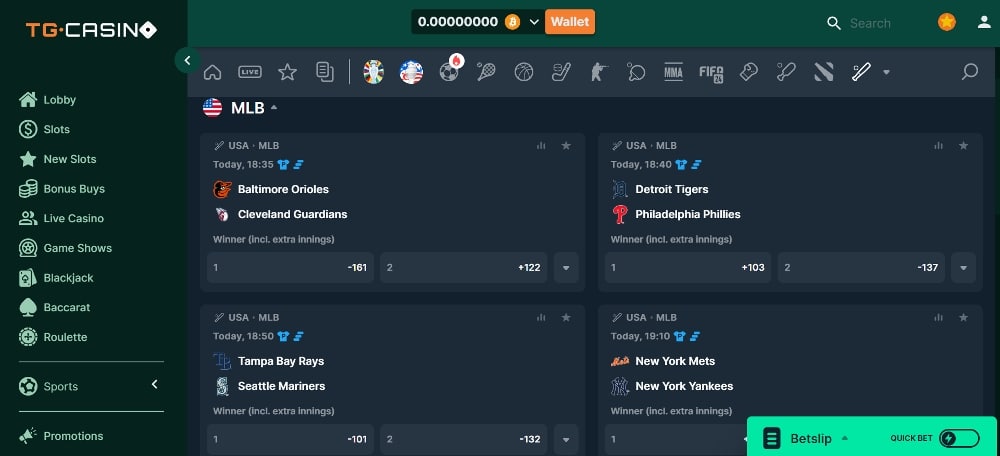The height and width of the screenshot is (456, 1000).
Task: View statistics for Rays vs Mariners
Action: pyautogui.click(x=541, y=317)
